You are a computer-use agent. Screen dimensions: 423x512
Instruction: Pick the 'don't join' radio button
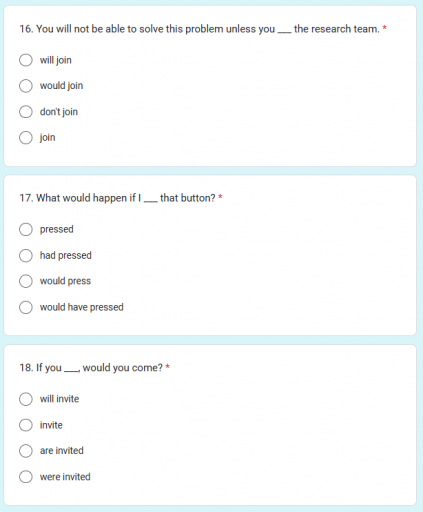pyautogui.click(x=26, y=112)
